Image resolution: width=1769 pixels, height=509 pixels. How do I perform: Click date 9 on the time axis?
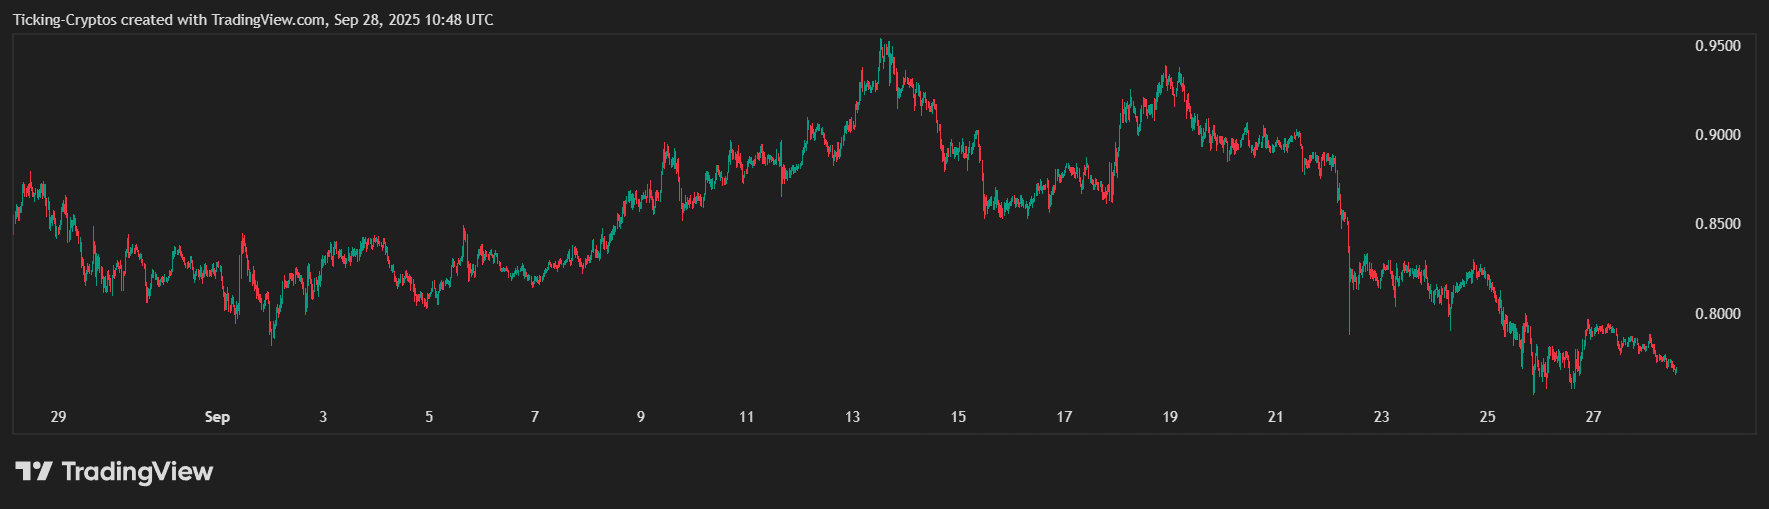coord(641,417)
